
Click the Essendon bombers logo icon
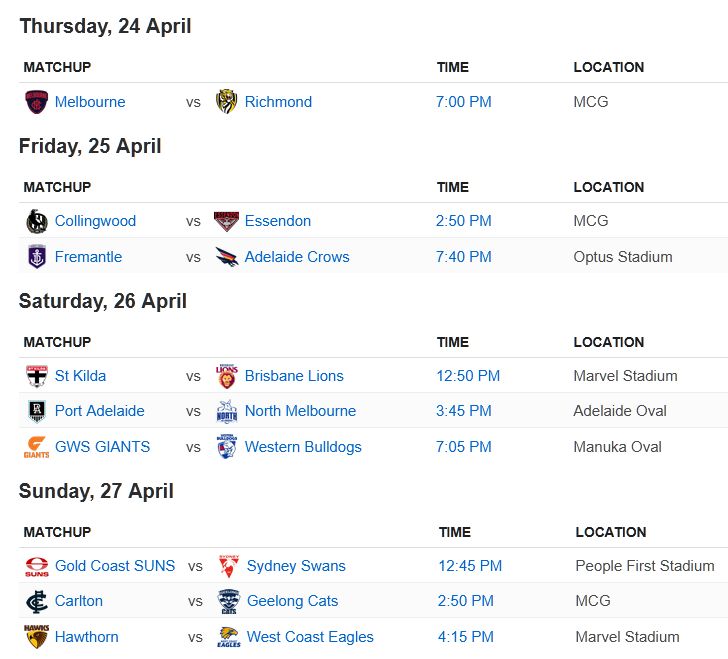pyautogui.click(x=227, y=221)
